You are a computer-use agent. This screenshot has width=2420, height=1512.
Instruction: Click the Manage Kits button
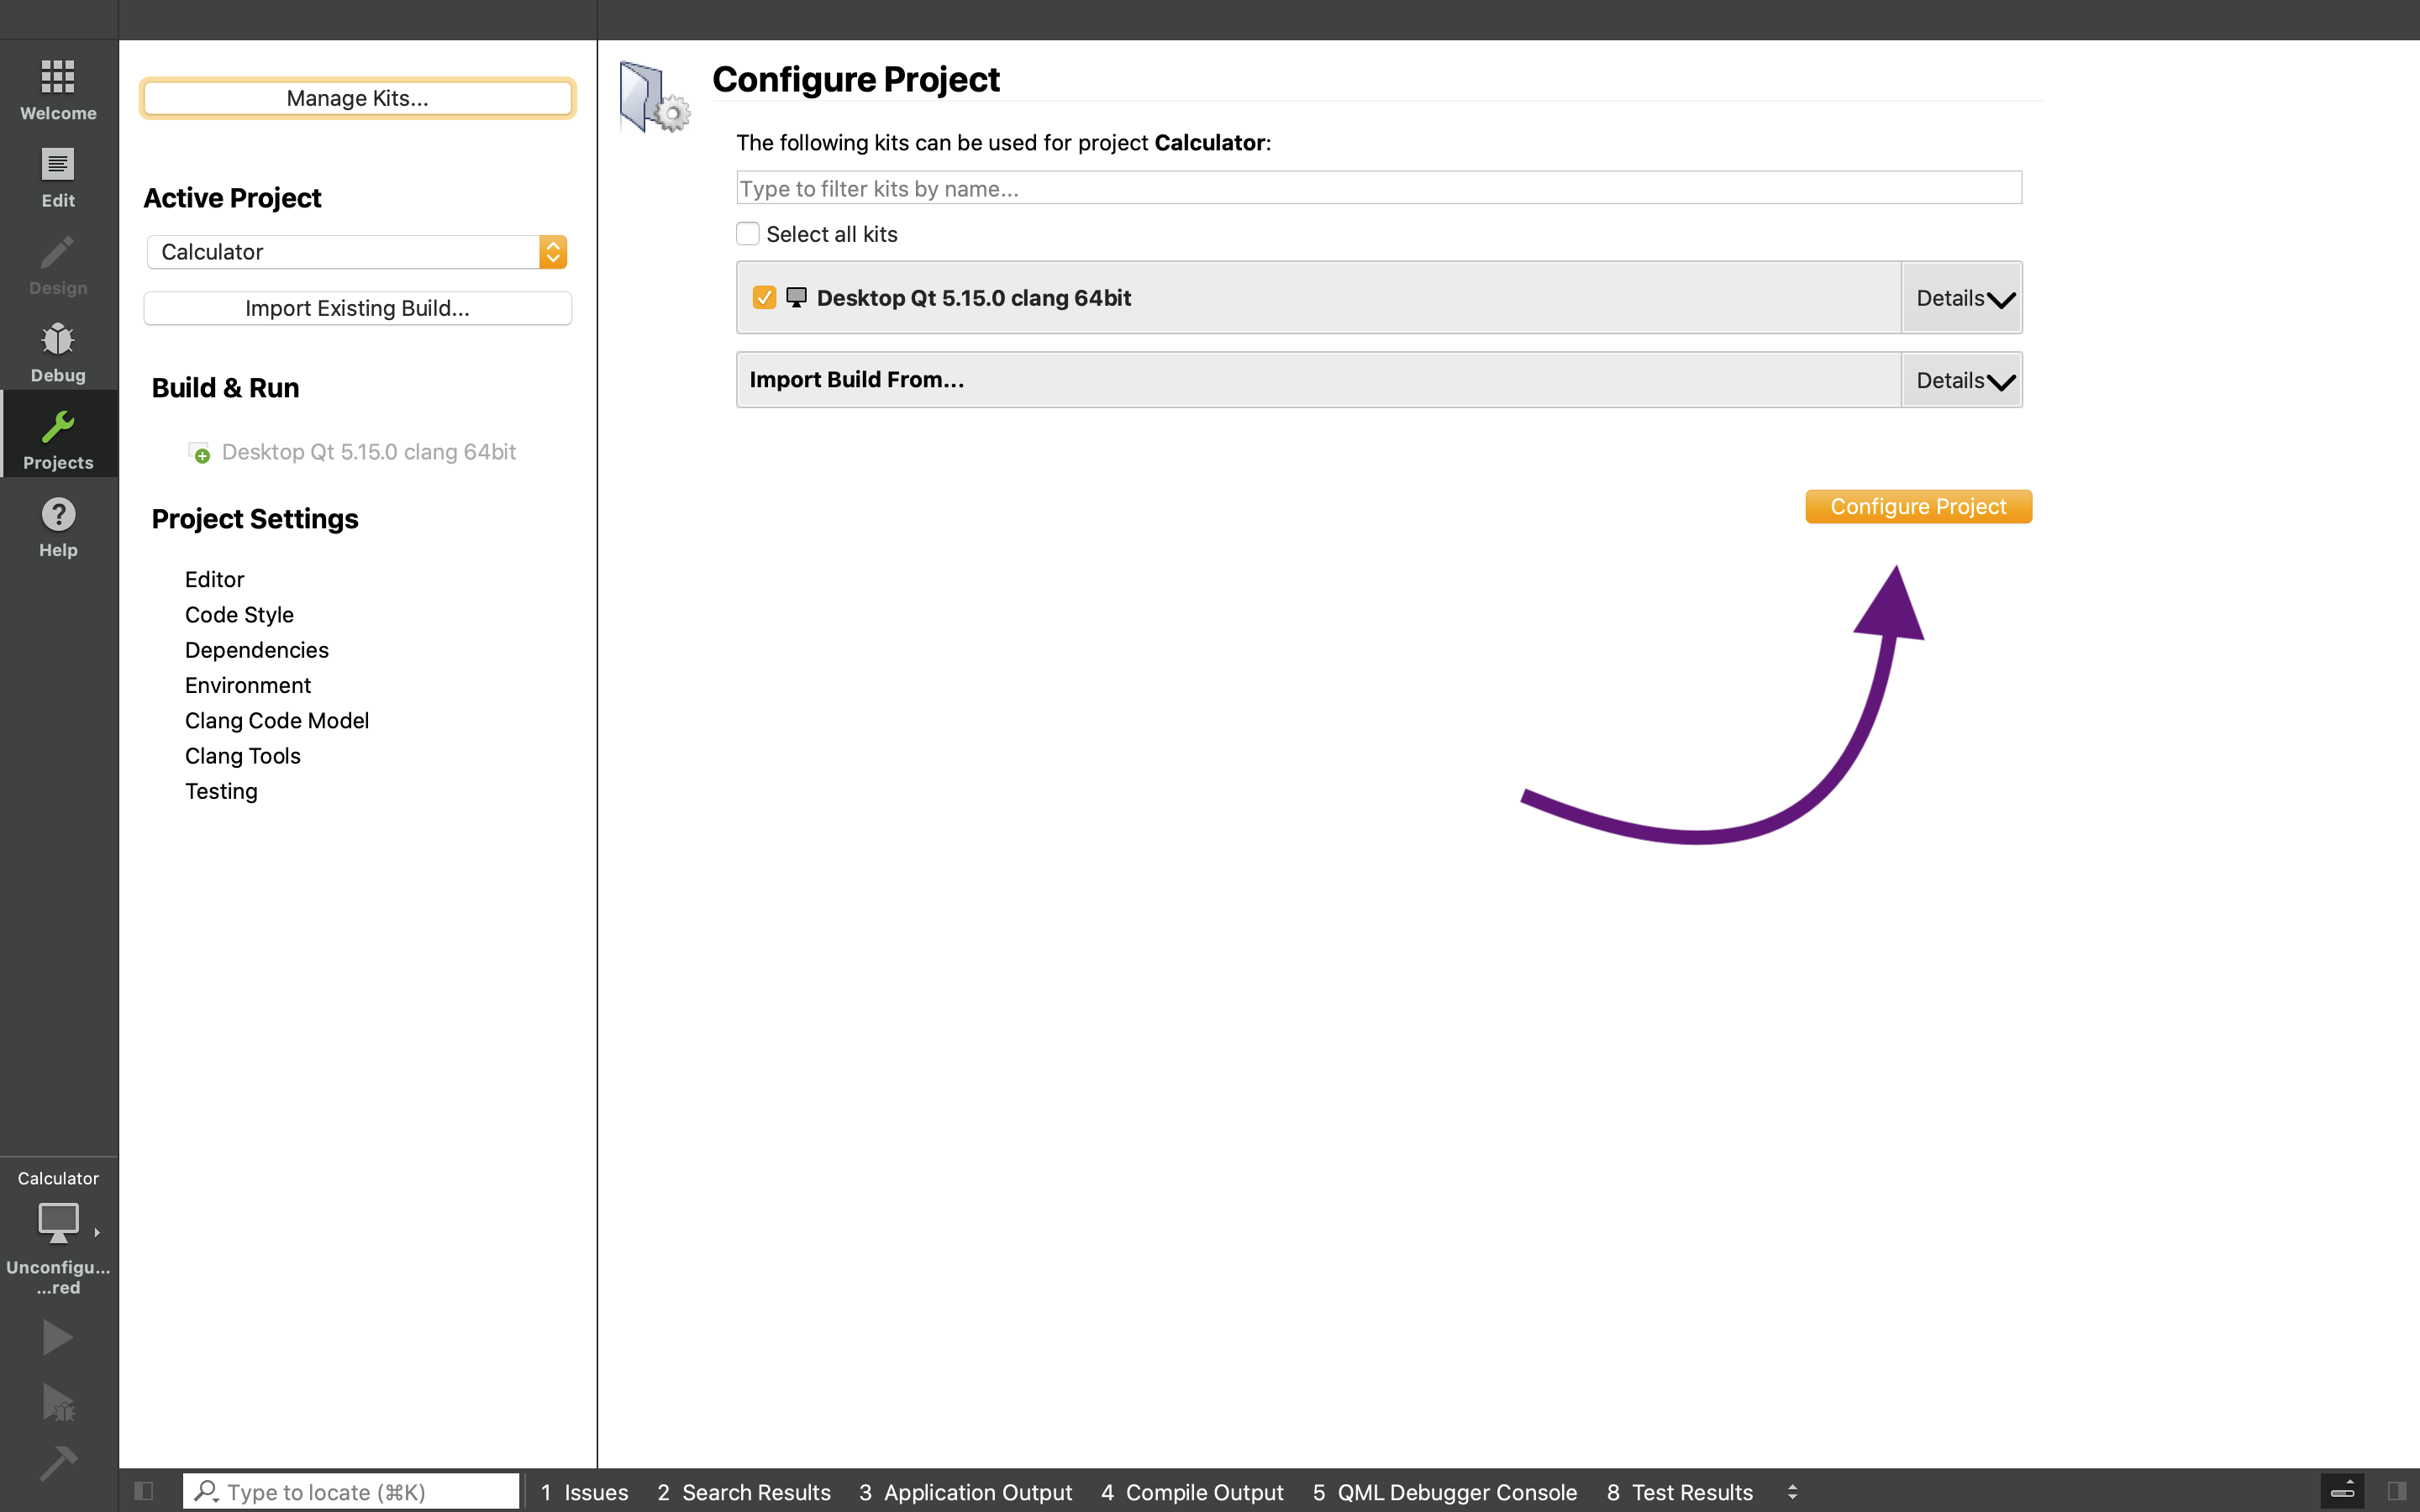357,98
